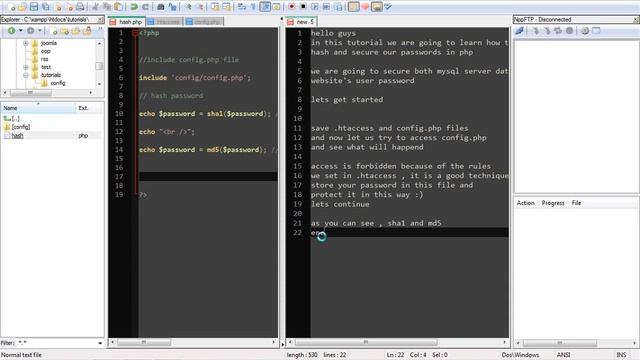Print the document using the printer icon

[80, 7]
